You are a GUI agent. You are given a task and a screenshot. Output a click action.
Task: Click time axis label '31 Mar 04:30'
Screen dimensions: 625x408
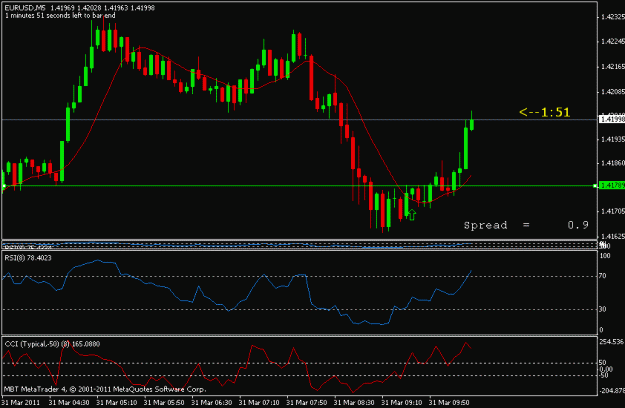[x=69, y=402]
